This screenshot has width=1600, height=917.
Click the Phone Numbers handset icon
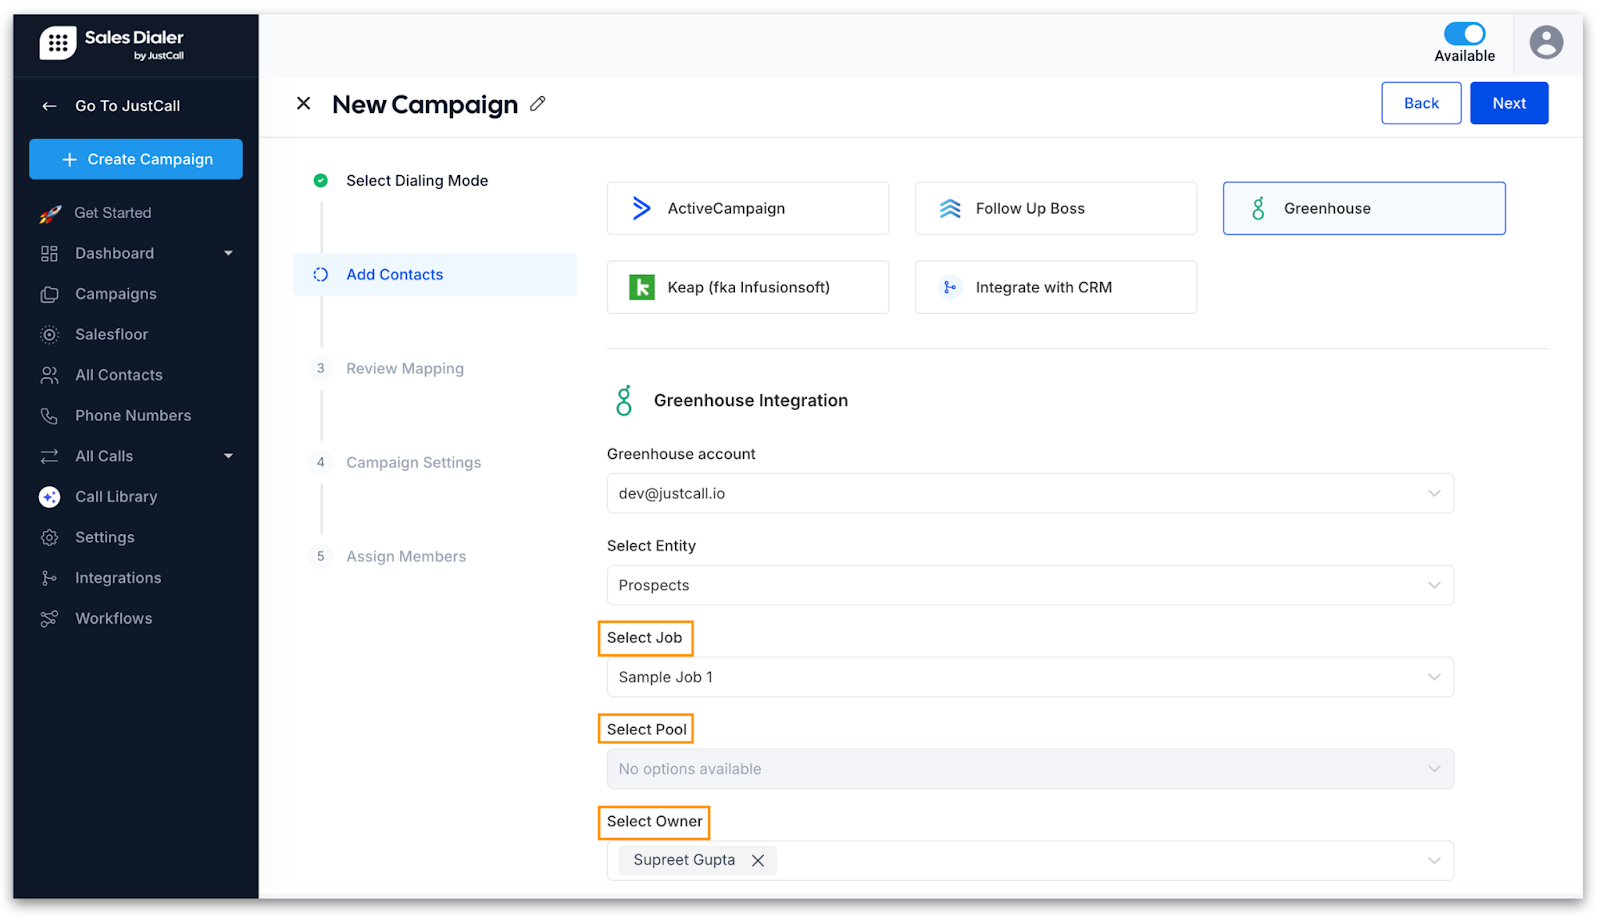click(49, 416)
